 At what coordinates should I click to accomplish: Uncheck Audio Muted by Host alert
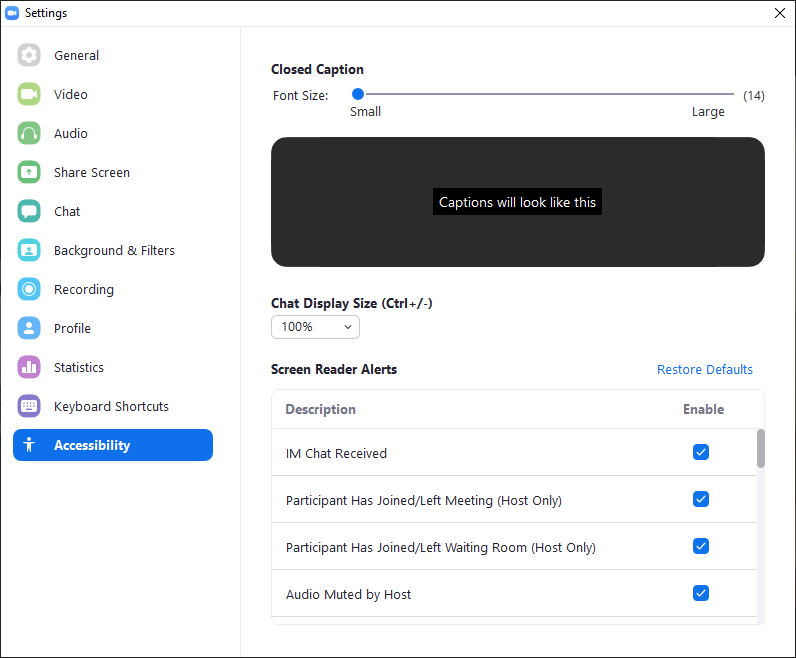tap(701, 593)
